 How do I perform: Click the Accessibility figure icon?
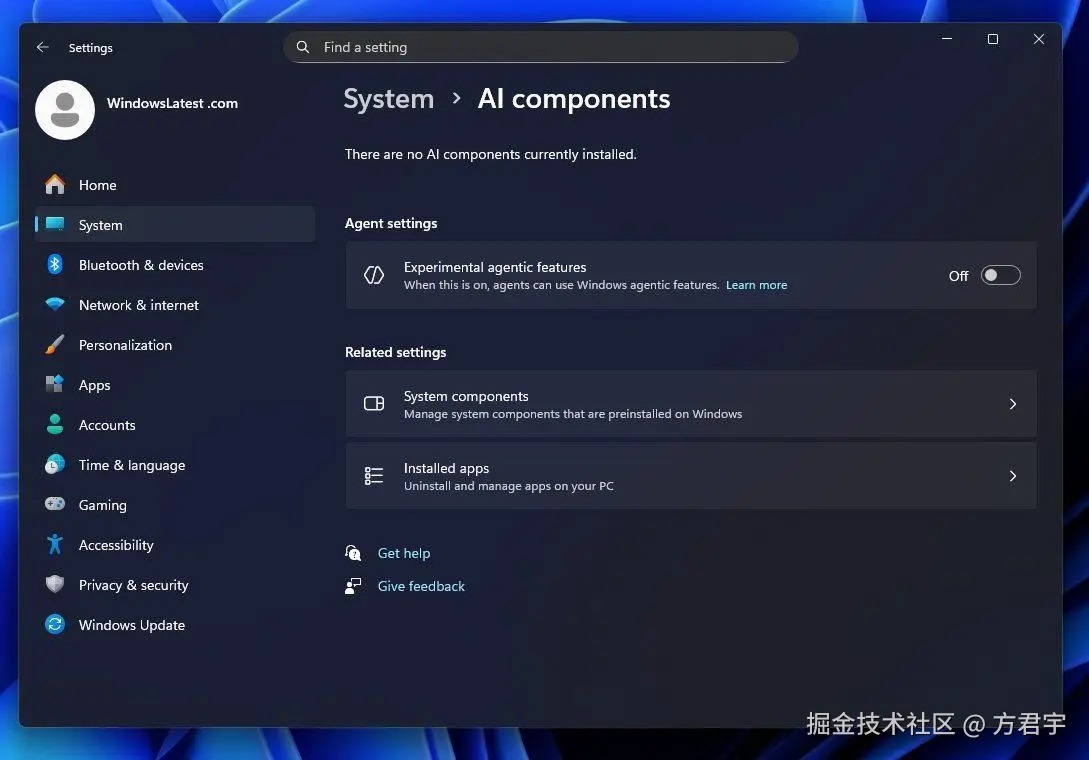pyautogui.click(x=55, y=545)
